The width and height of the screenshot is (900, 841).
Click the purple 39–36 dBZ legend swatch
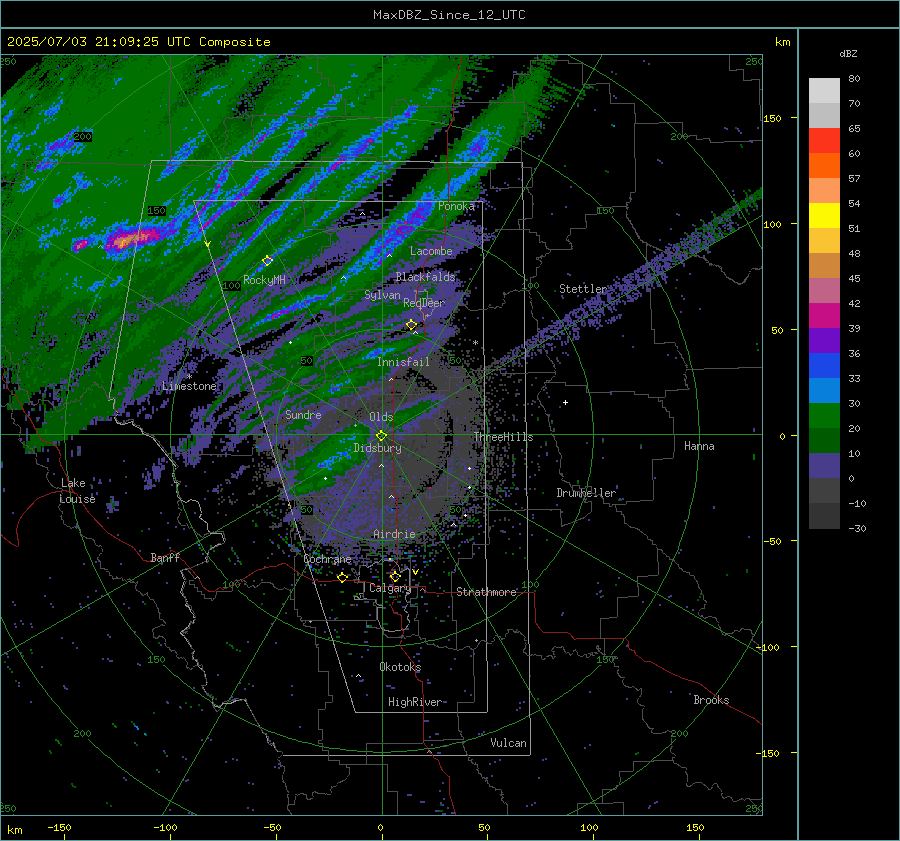pyautogui.click(x=824, y=340)
